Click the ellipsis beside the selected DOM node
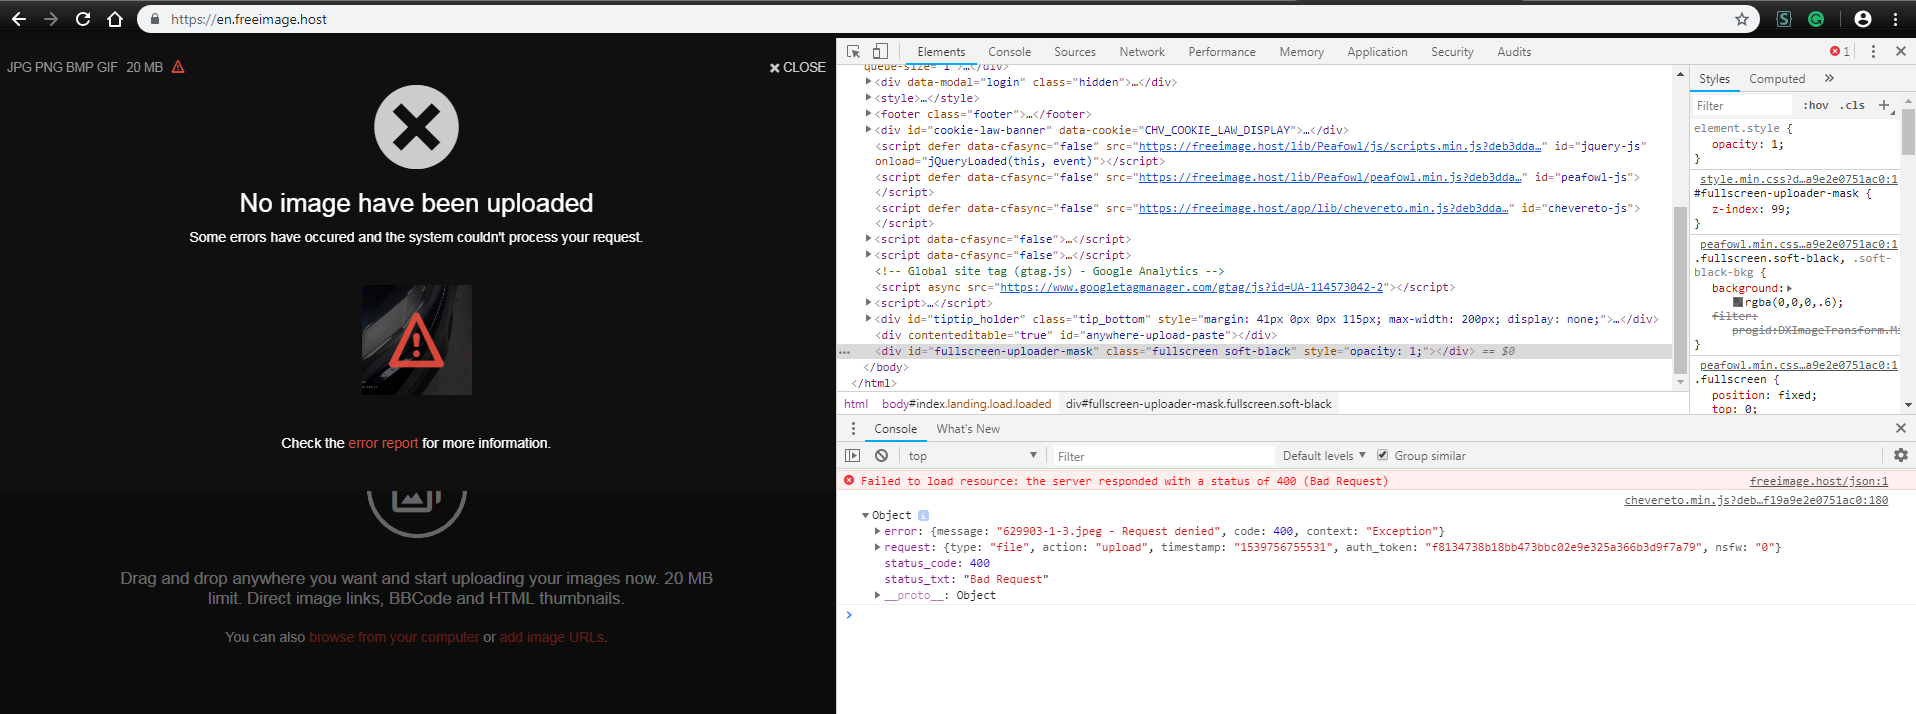1916x714 pixels. click(x=845, y=352)
